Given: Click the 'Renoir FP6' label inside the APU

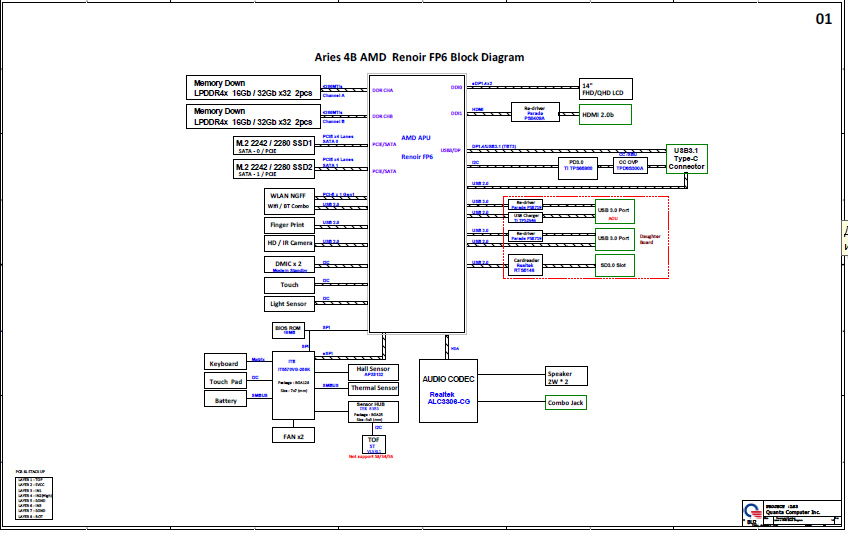Looking at the screenshot, I should tap(417, 157).
